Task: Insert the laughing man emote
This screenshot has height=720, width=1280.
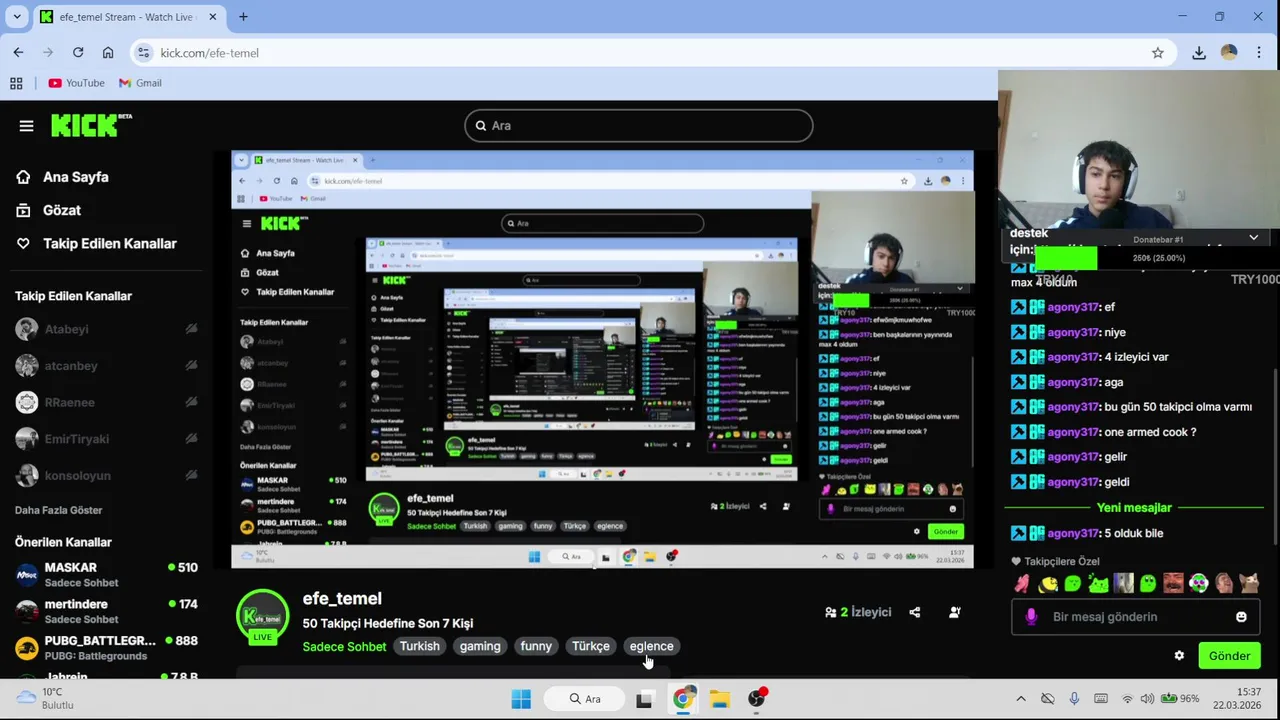Action: 1173,583
